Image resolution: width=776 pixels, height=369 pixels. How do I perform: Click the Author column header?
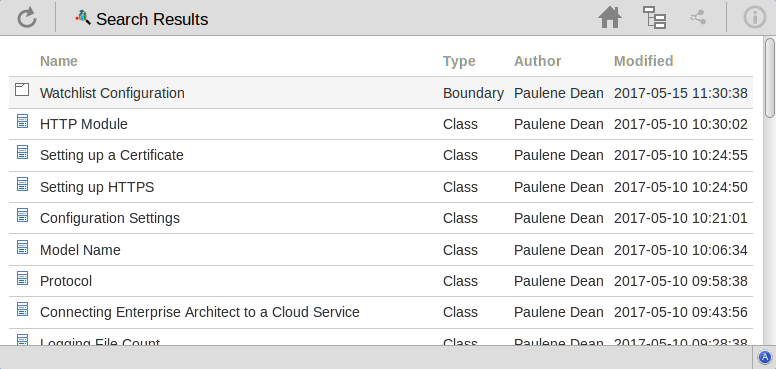point(537,61)
